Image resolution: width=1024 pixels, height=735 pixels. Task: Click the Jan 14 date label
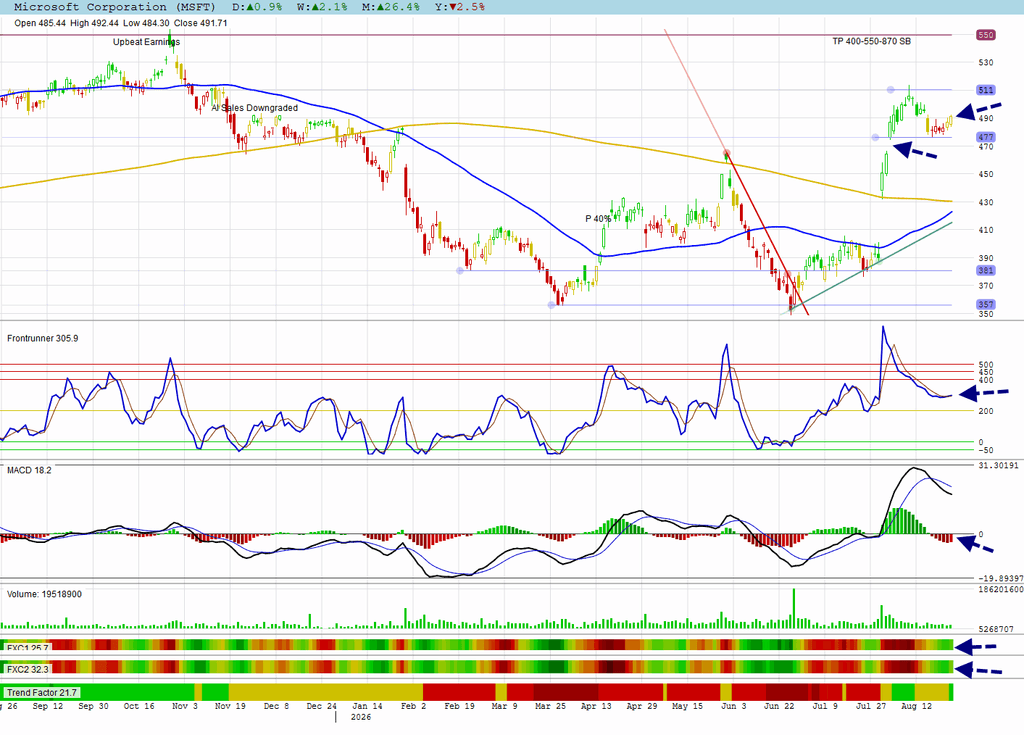coord(367,706)
